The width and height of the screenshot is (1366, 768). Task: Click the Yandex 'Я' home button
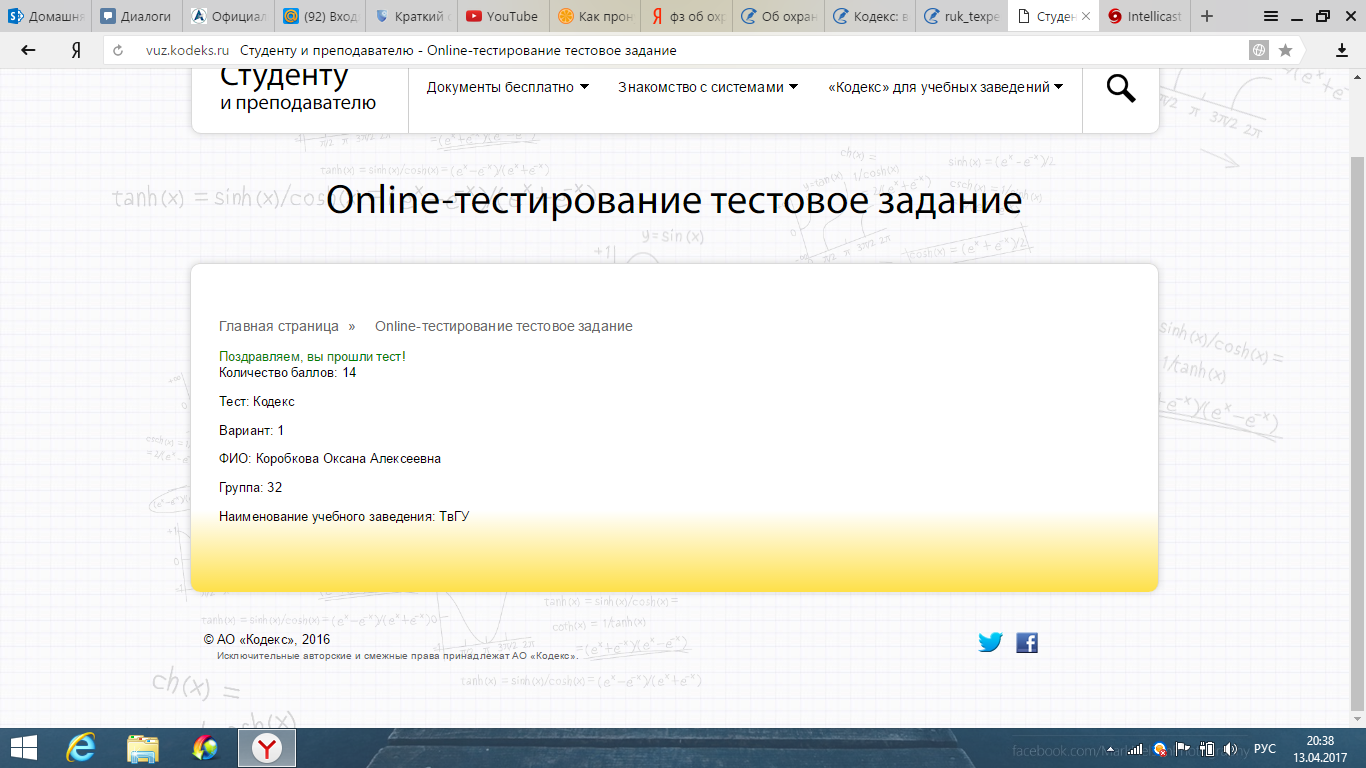click(x=76, y=50)
